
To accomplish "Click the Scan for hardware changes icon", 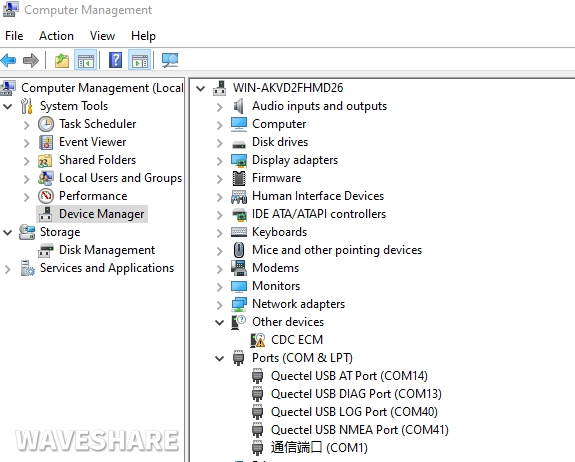I will (x=170, y=60).
